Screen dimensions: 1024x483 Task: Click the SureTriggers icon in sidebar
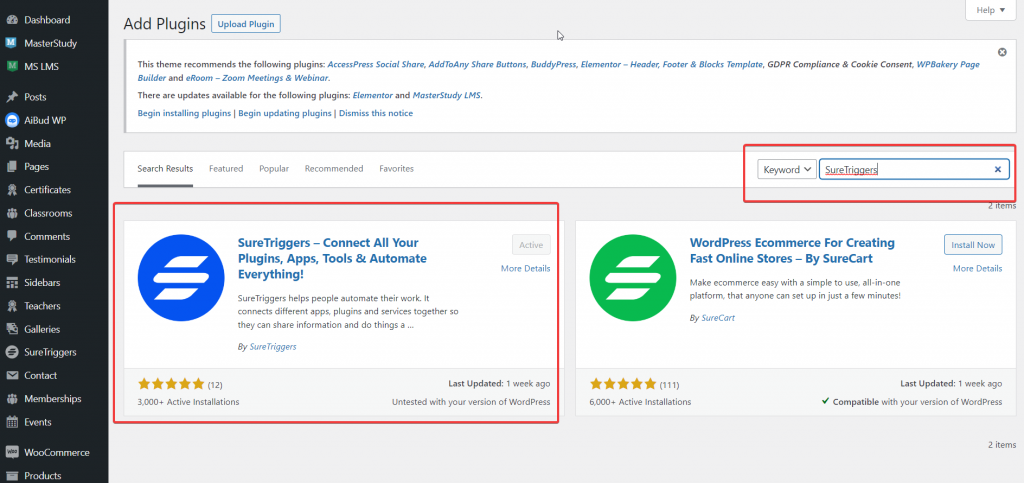coord(12,352)
